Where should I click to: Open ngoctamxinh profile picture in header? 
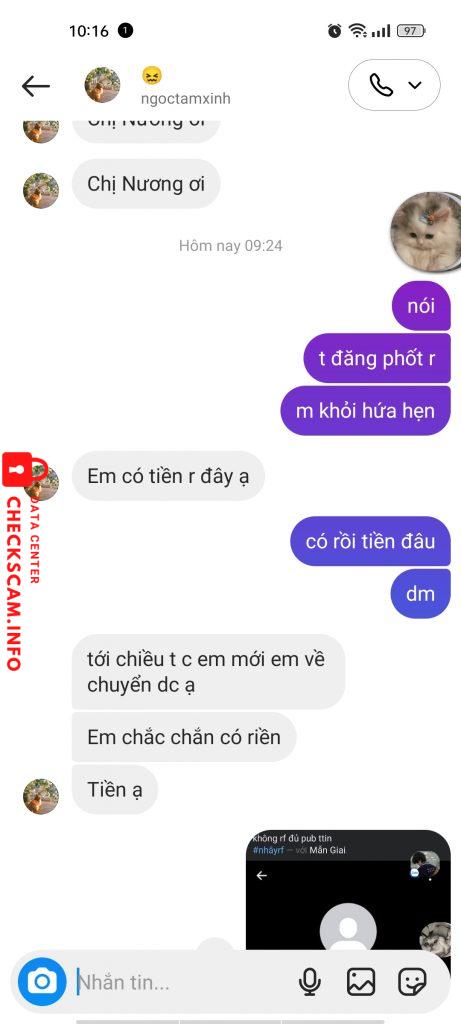tap(103, 85)
